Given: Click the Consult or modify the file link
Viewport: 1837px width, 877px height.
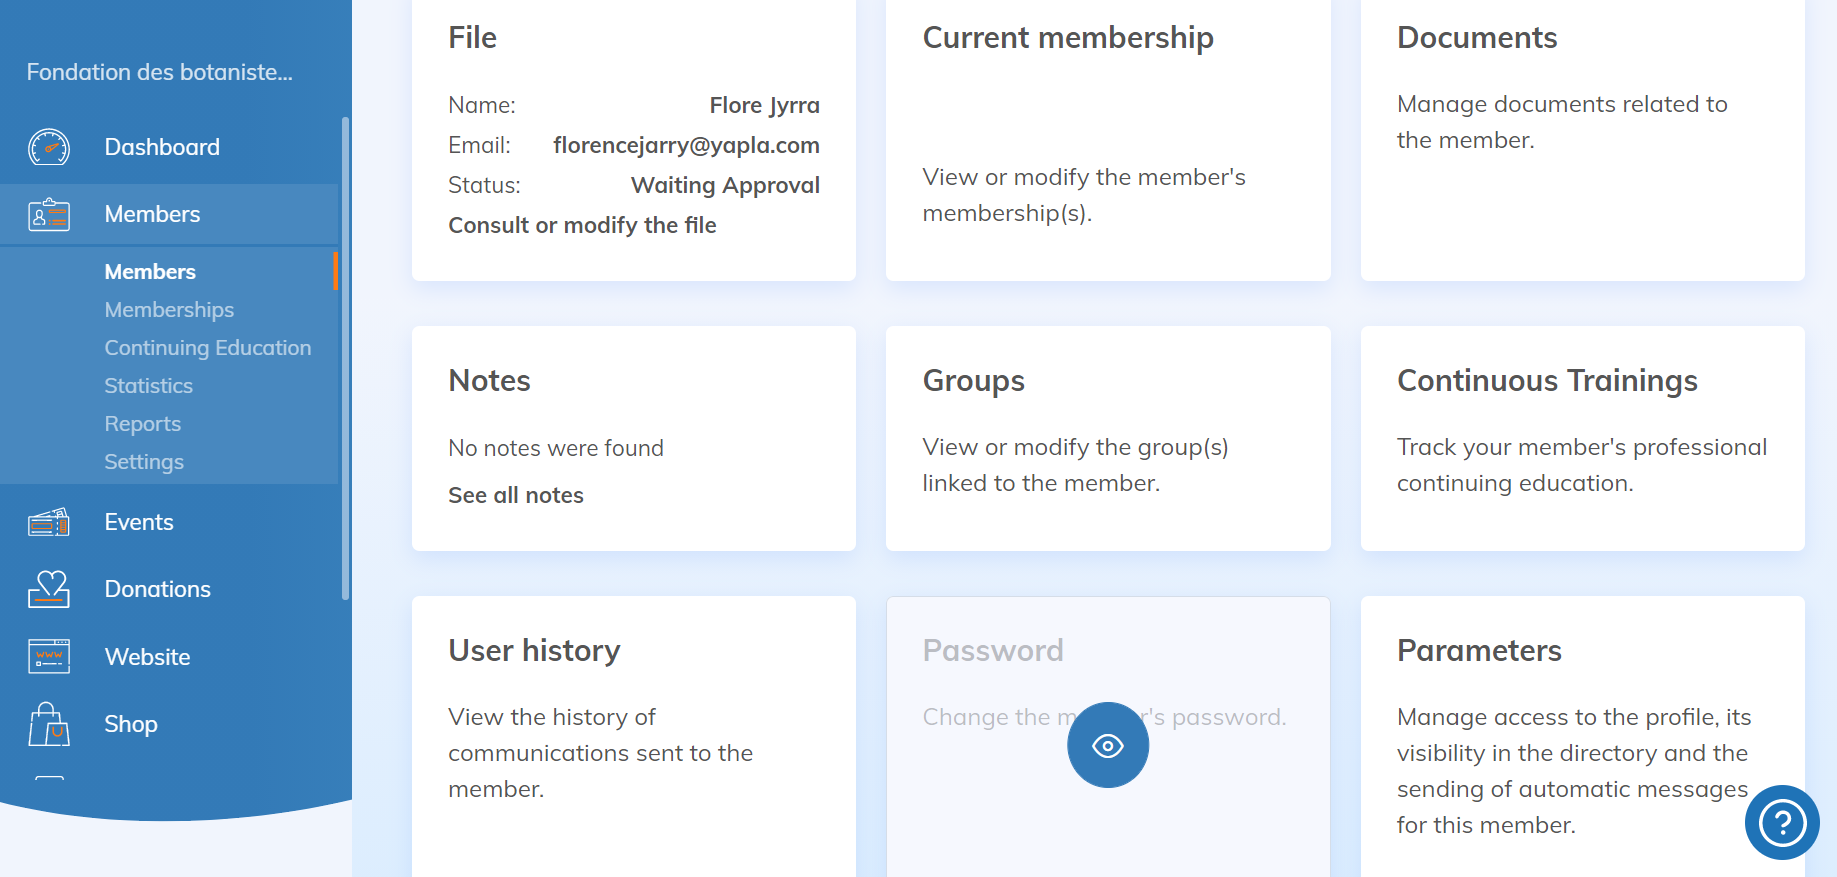Looking at the screenshot, I should (582, 225).
